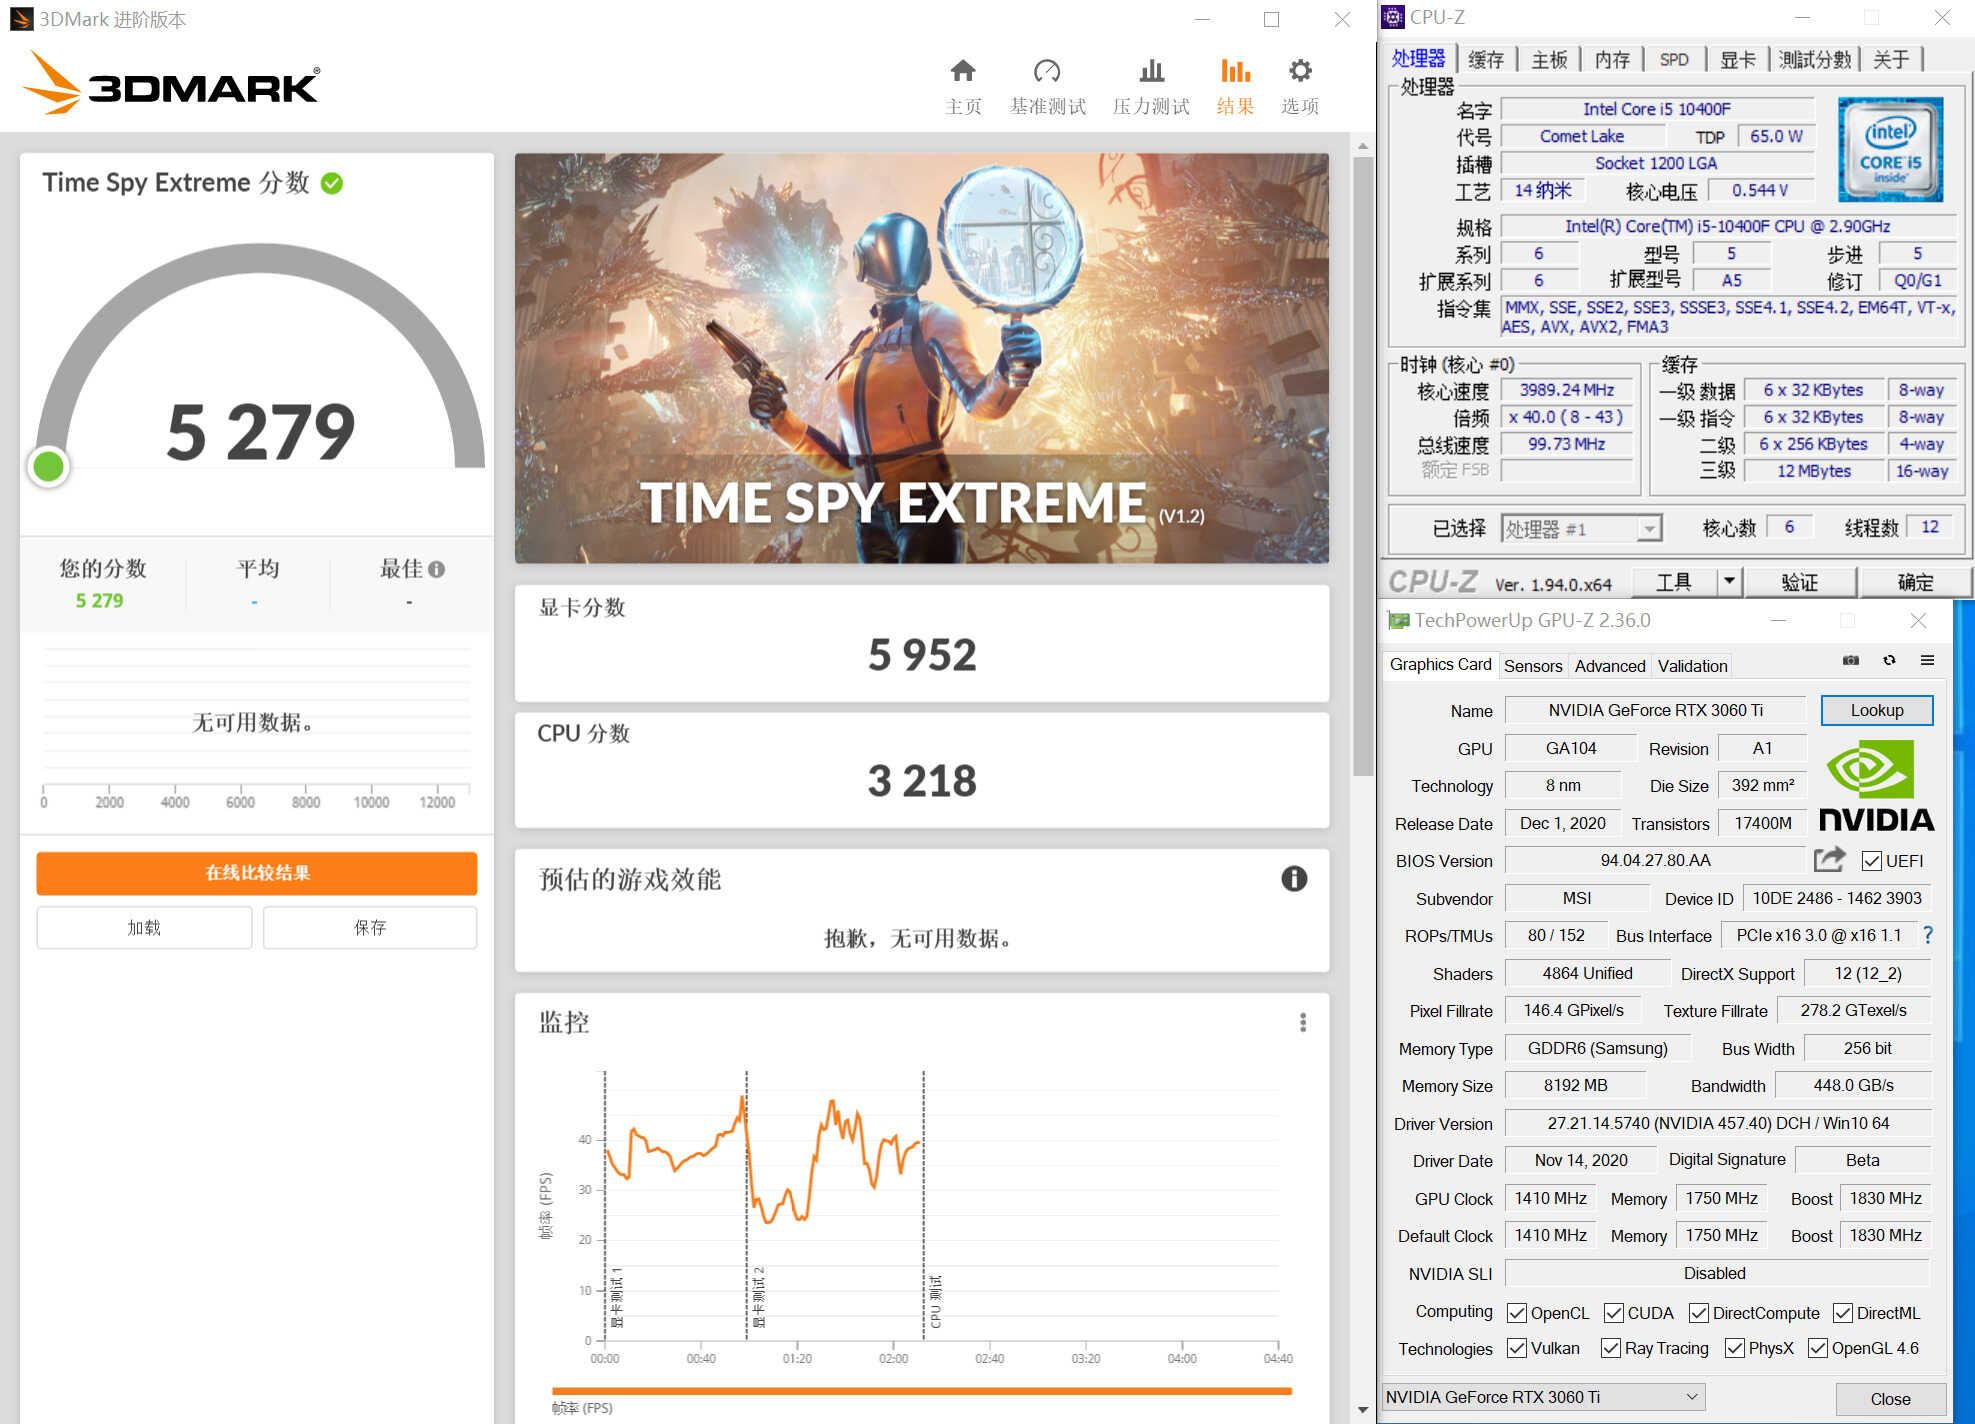Click the scrollbar down arrow in 3DMark

(x=1363, y=1410)
